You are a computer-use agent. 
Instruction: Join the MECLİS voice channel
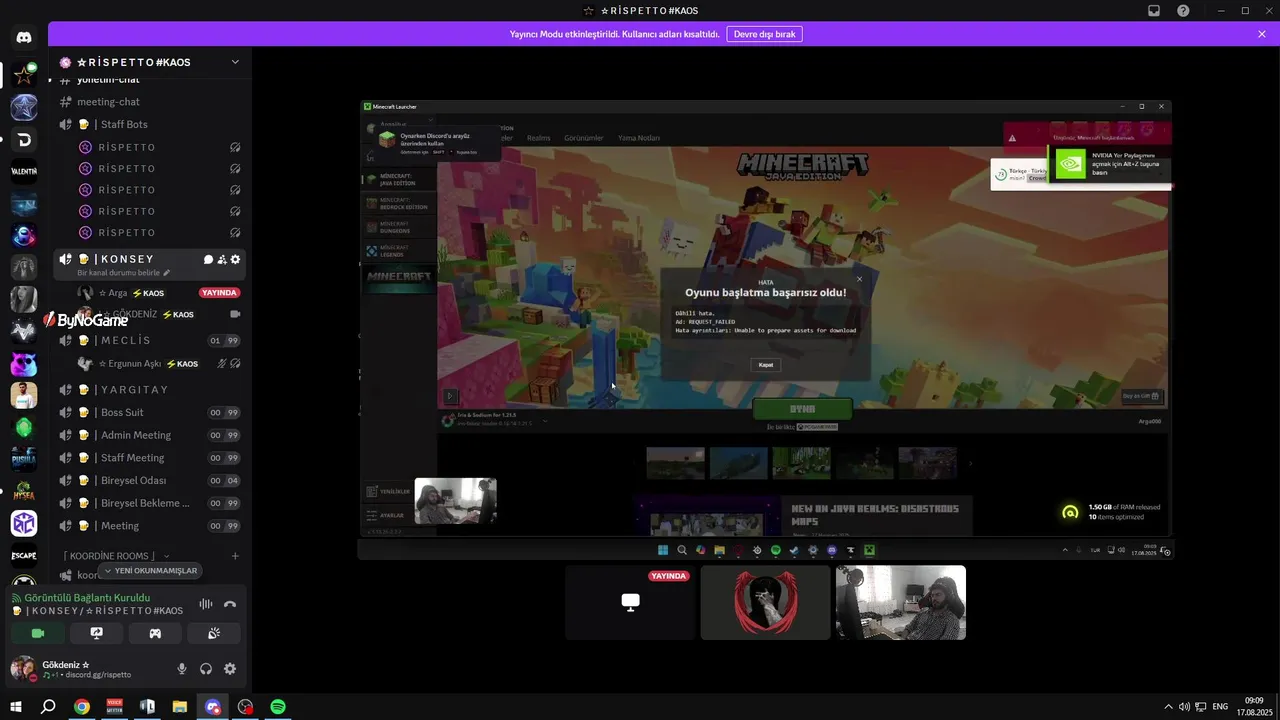pyautogui.click(x=150, y=340)
